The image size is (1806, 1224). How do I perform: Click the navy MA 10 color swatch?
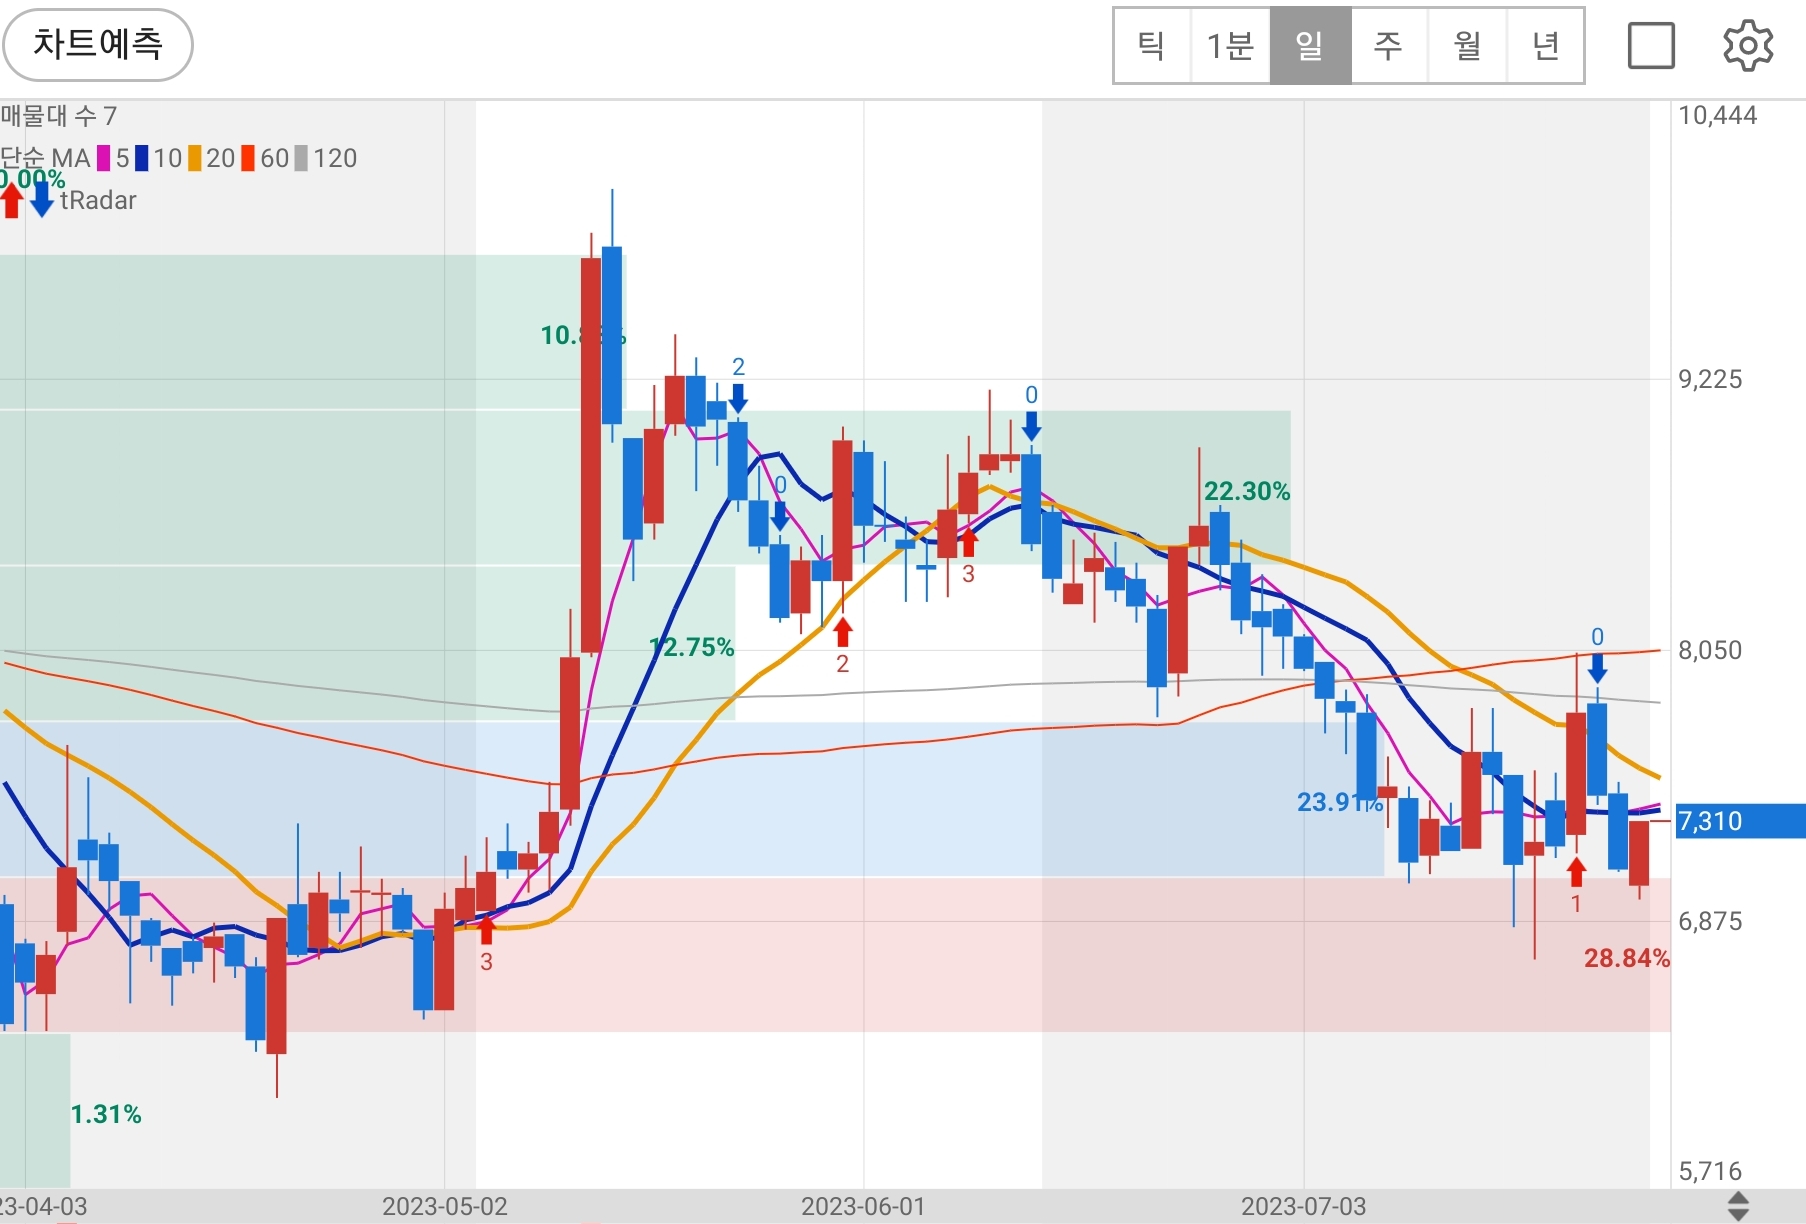[141, 158]
